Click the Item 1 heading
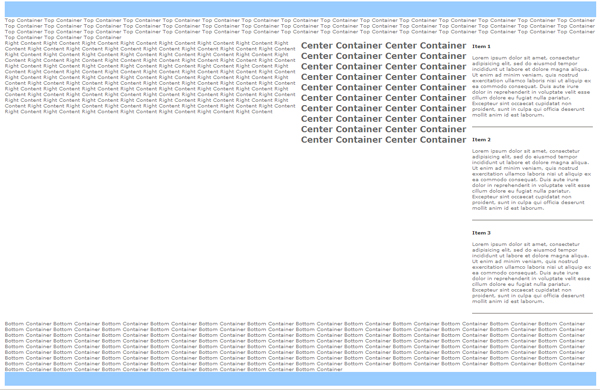This screenshot has height=390, width=600. tap(481, 46)
